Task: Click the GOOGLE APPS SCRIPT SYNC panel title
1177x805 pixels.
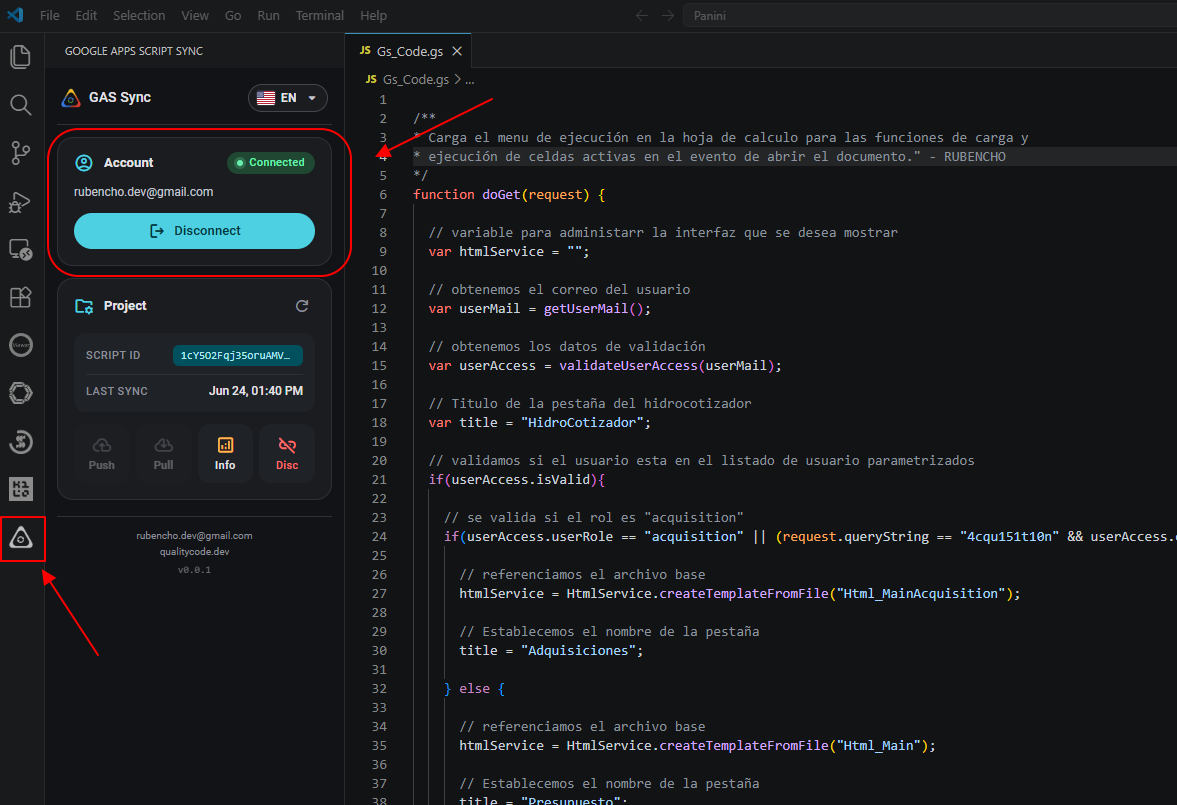Action: 134,51
